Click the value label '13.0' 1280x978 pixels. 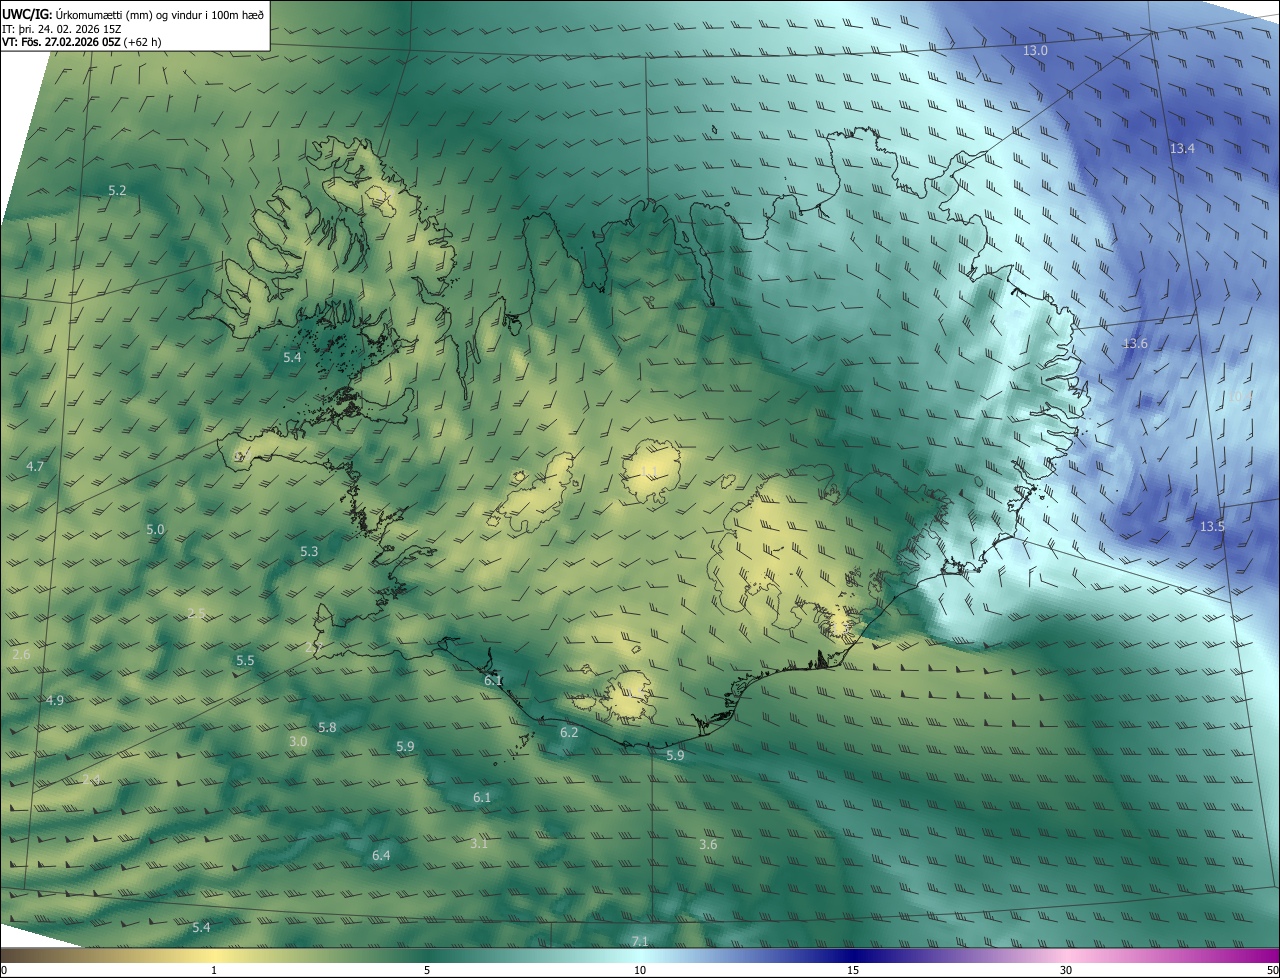[1035, 50]
